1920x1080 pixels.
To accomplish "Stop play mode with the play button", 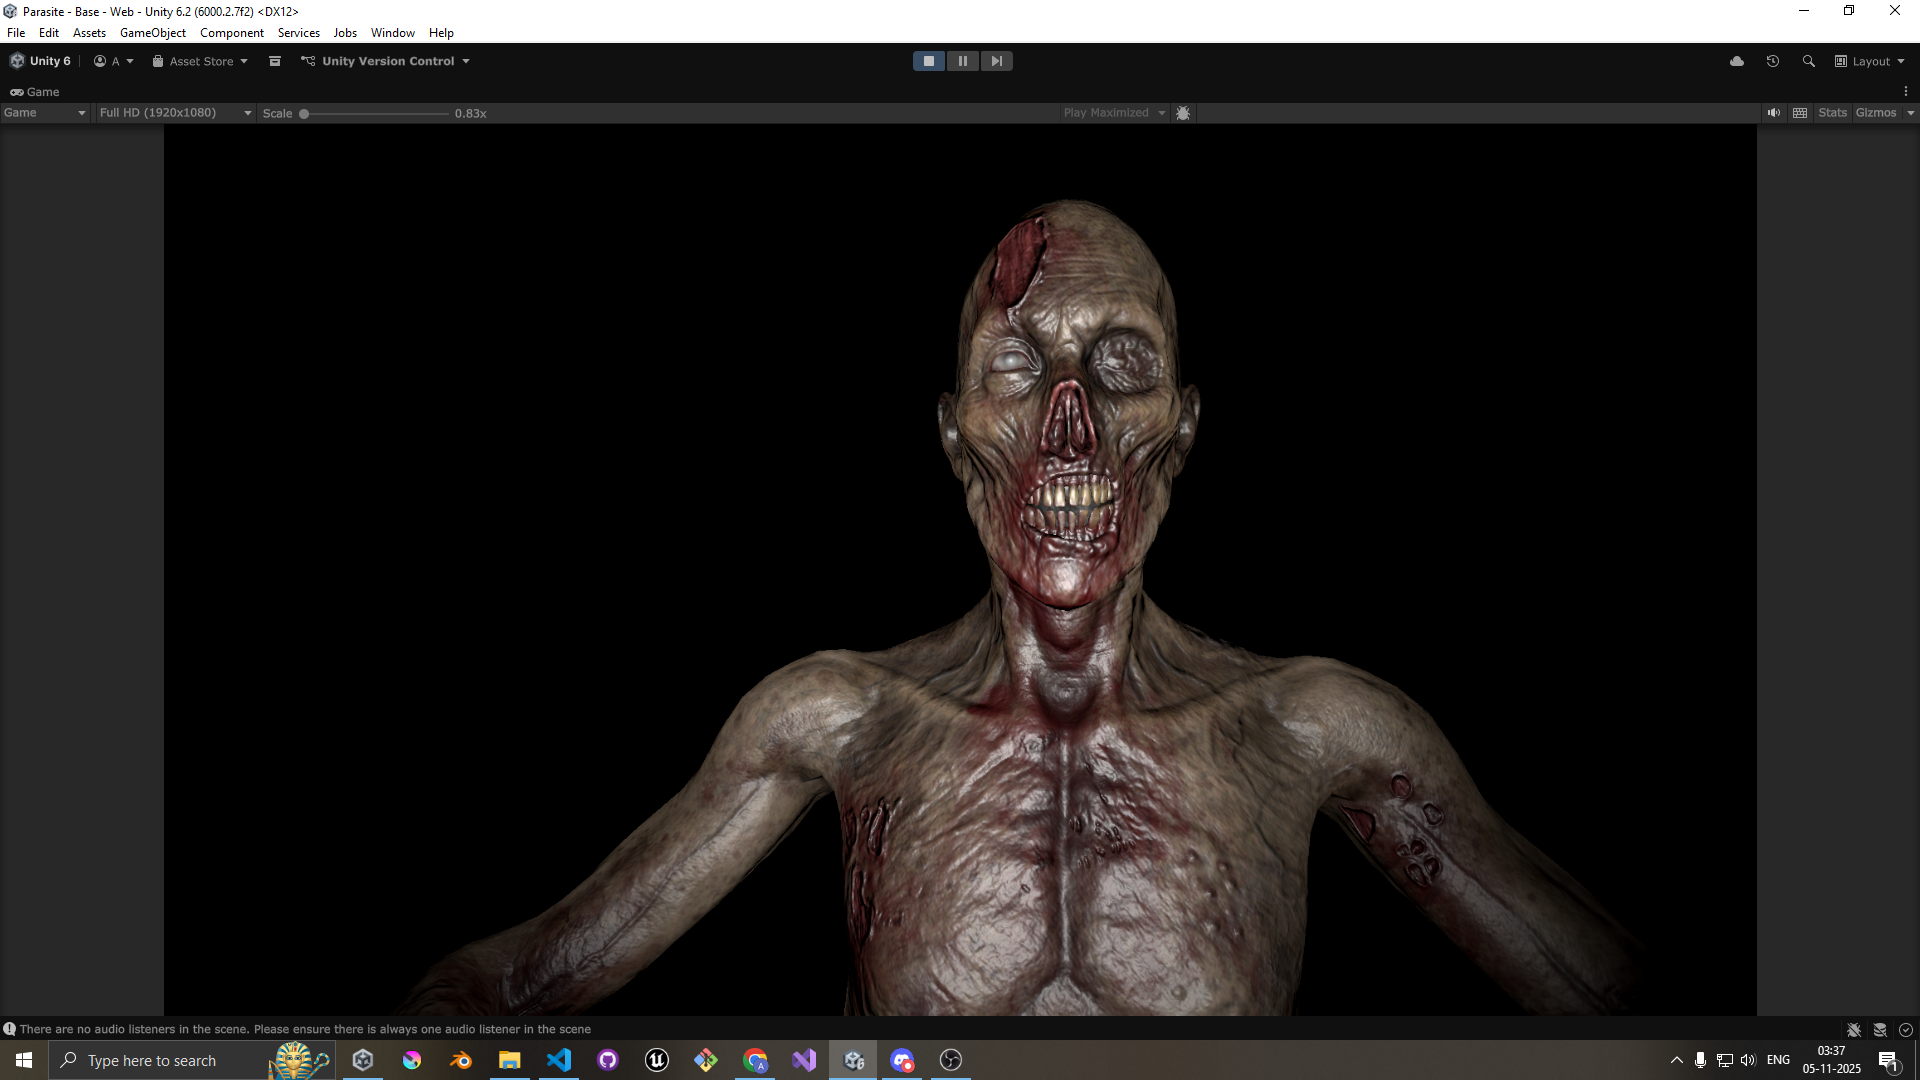I will [928, 61].
